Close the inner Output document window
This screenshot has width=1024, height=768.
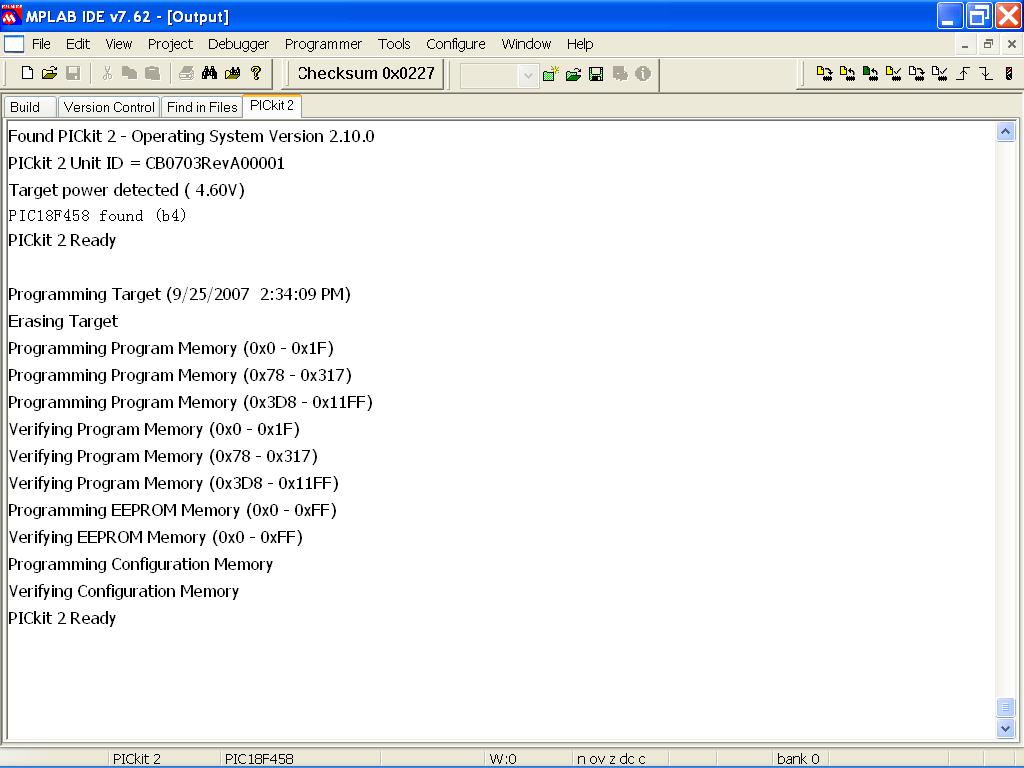(x=1012, y=44)
